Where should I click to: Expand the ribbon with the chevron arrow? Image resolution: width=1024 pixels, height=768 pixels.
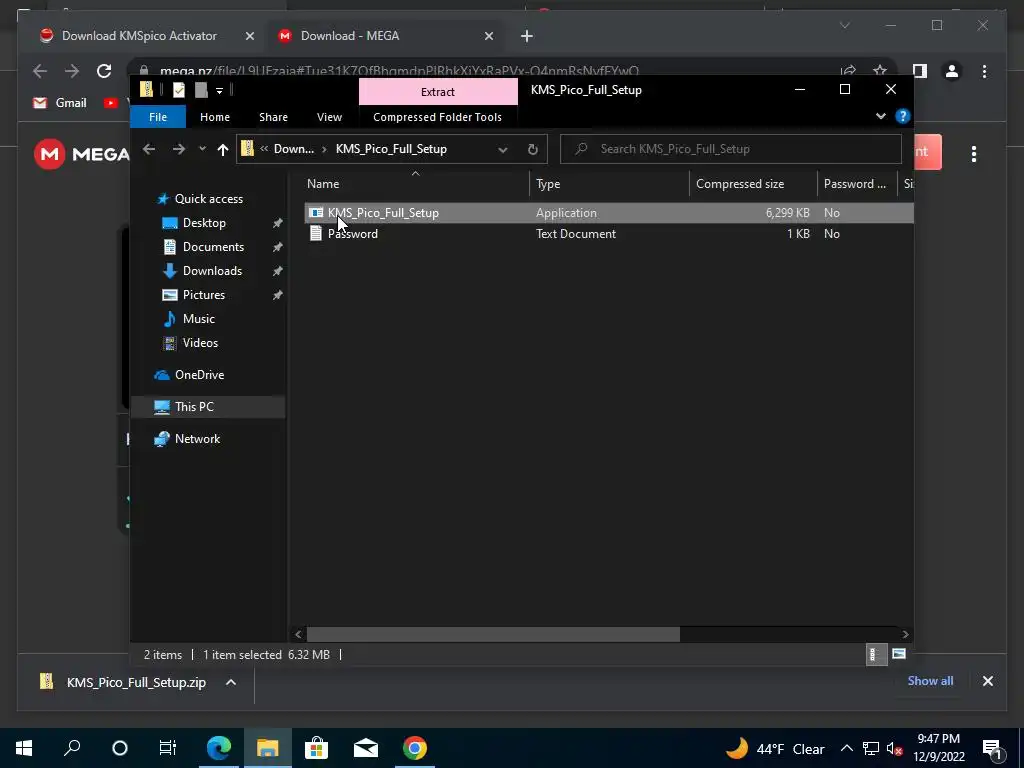tap(881, 116)
